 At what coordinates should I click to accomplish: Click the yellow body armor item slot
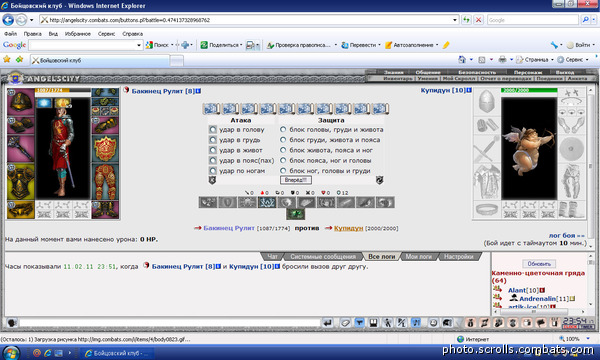pyautogui.click(x=21, y=181)
